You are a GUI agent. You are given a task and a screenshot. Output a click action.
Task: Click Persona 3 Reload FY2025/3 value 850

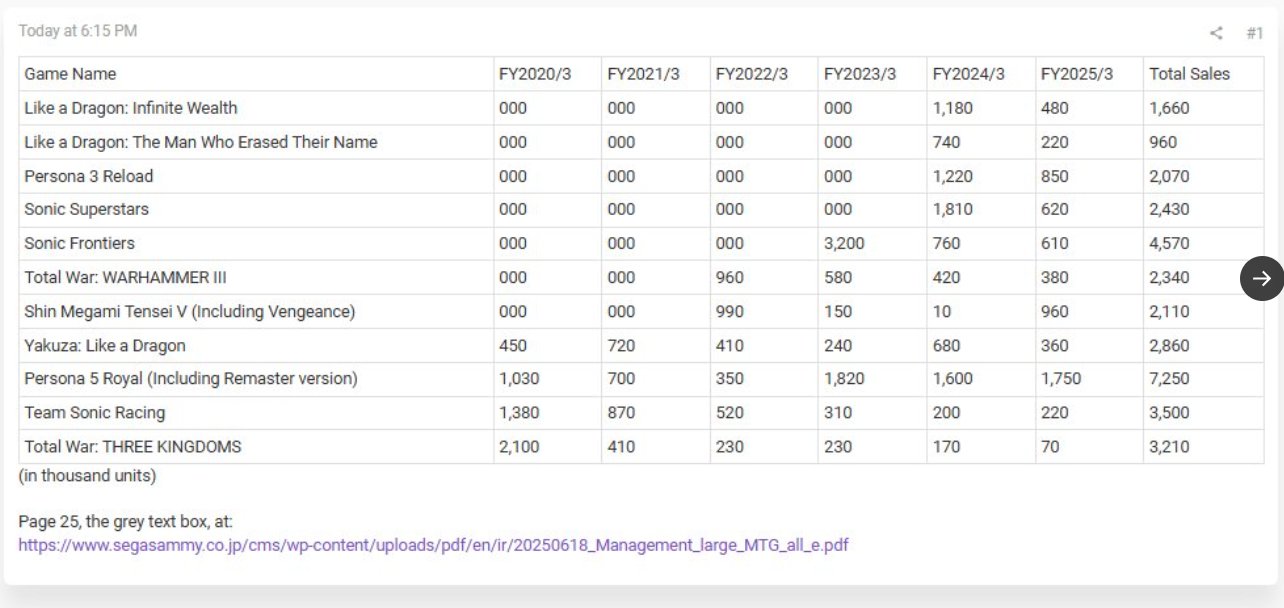pos(1054,176)
